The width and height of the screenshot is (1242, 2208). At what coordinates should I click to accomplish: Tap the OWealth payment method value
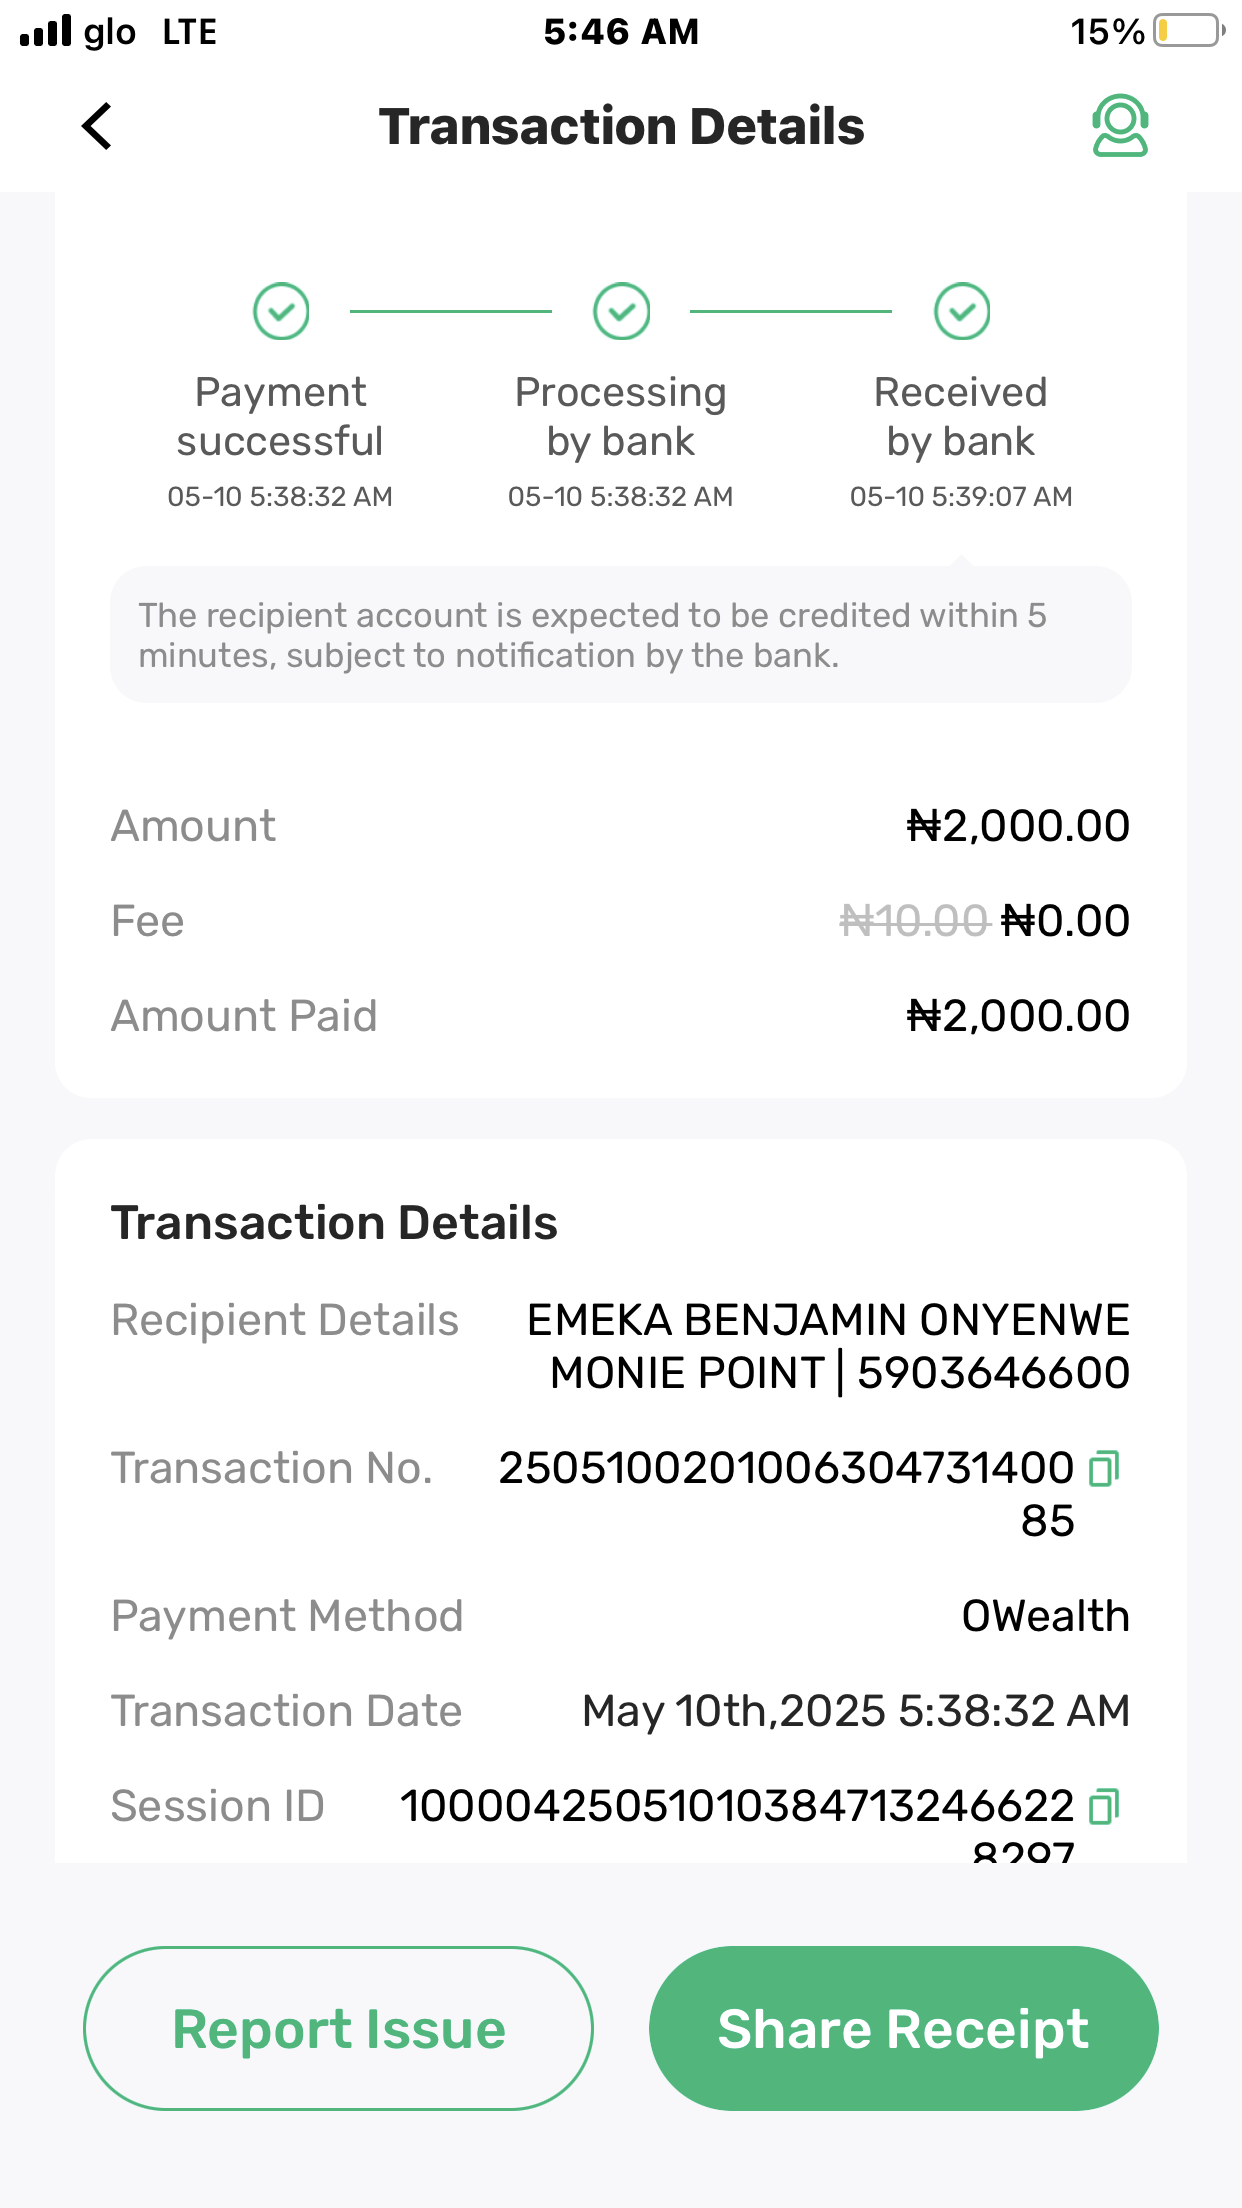(1045, 1616)
